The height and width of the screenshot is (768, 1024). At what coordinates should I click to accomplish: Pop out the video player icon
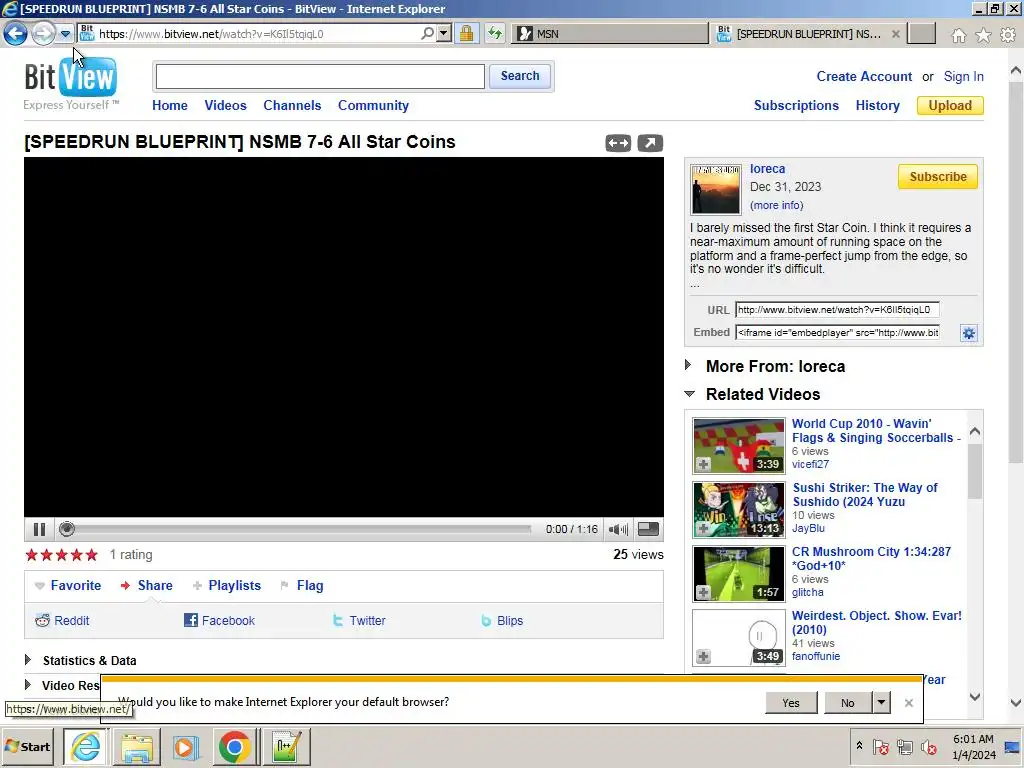pos(650,143)
